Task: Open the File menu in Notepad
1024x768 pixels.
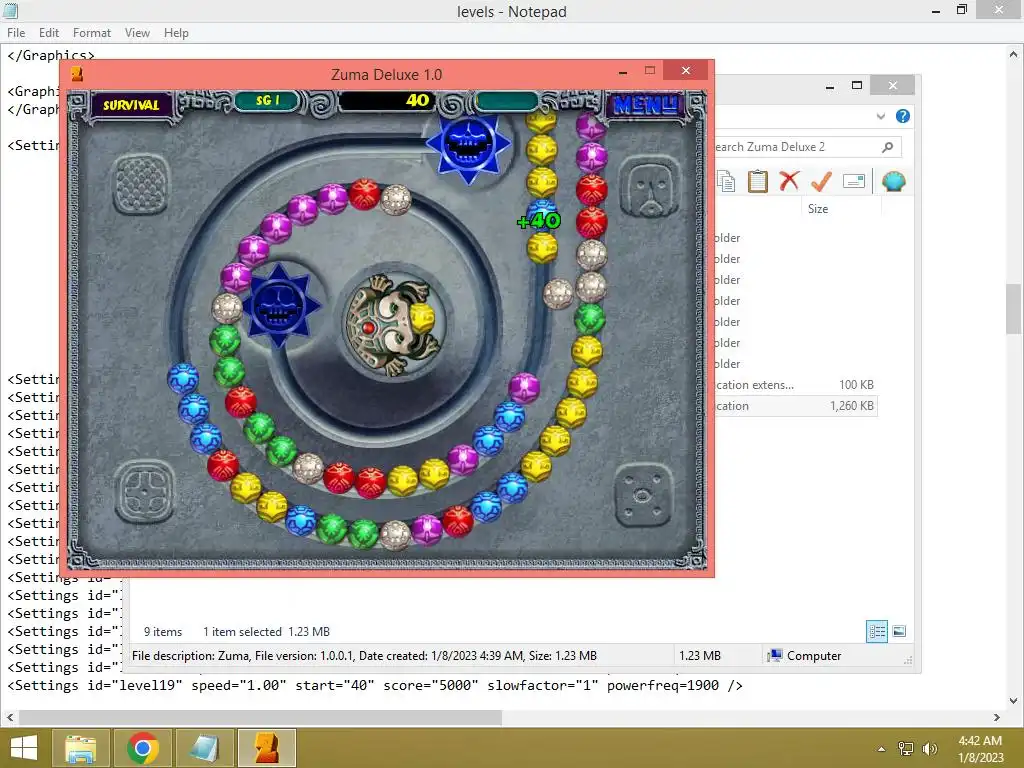Action: tap(16, 33)
